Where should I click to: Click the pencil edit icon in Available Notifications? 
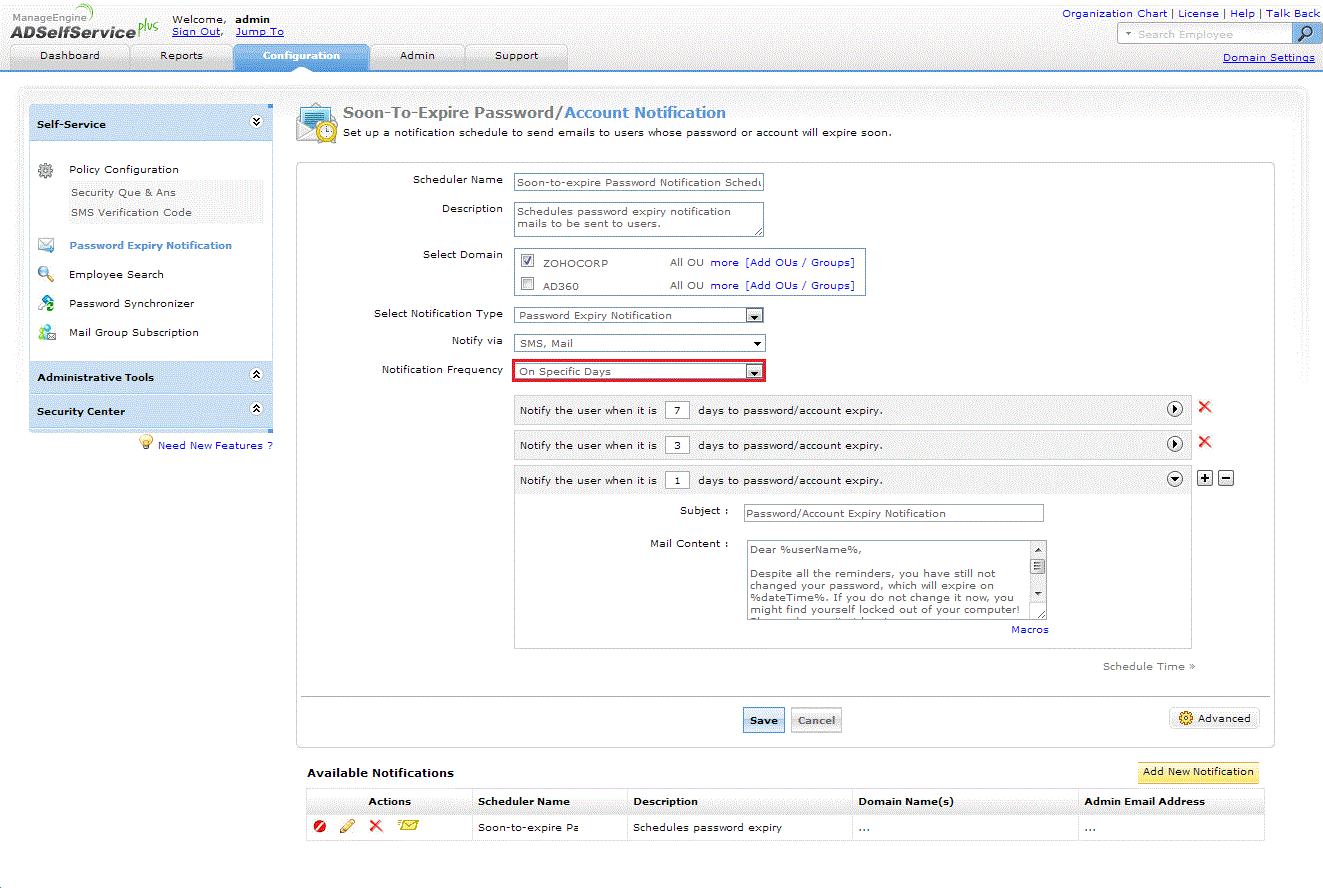(348, 827)
